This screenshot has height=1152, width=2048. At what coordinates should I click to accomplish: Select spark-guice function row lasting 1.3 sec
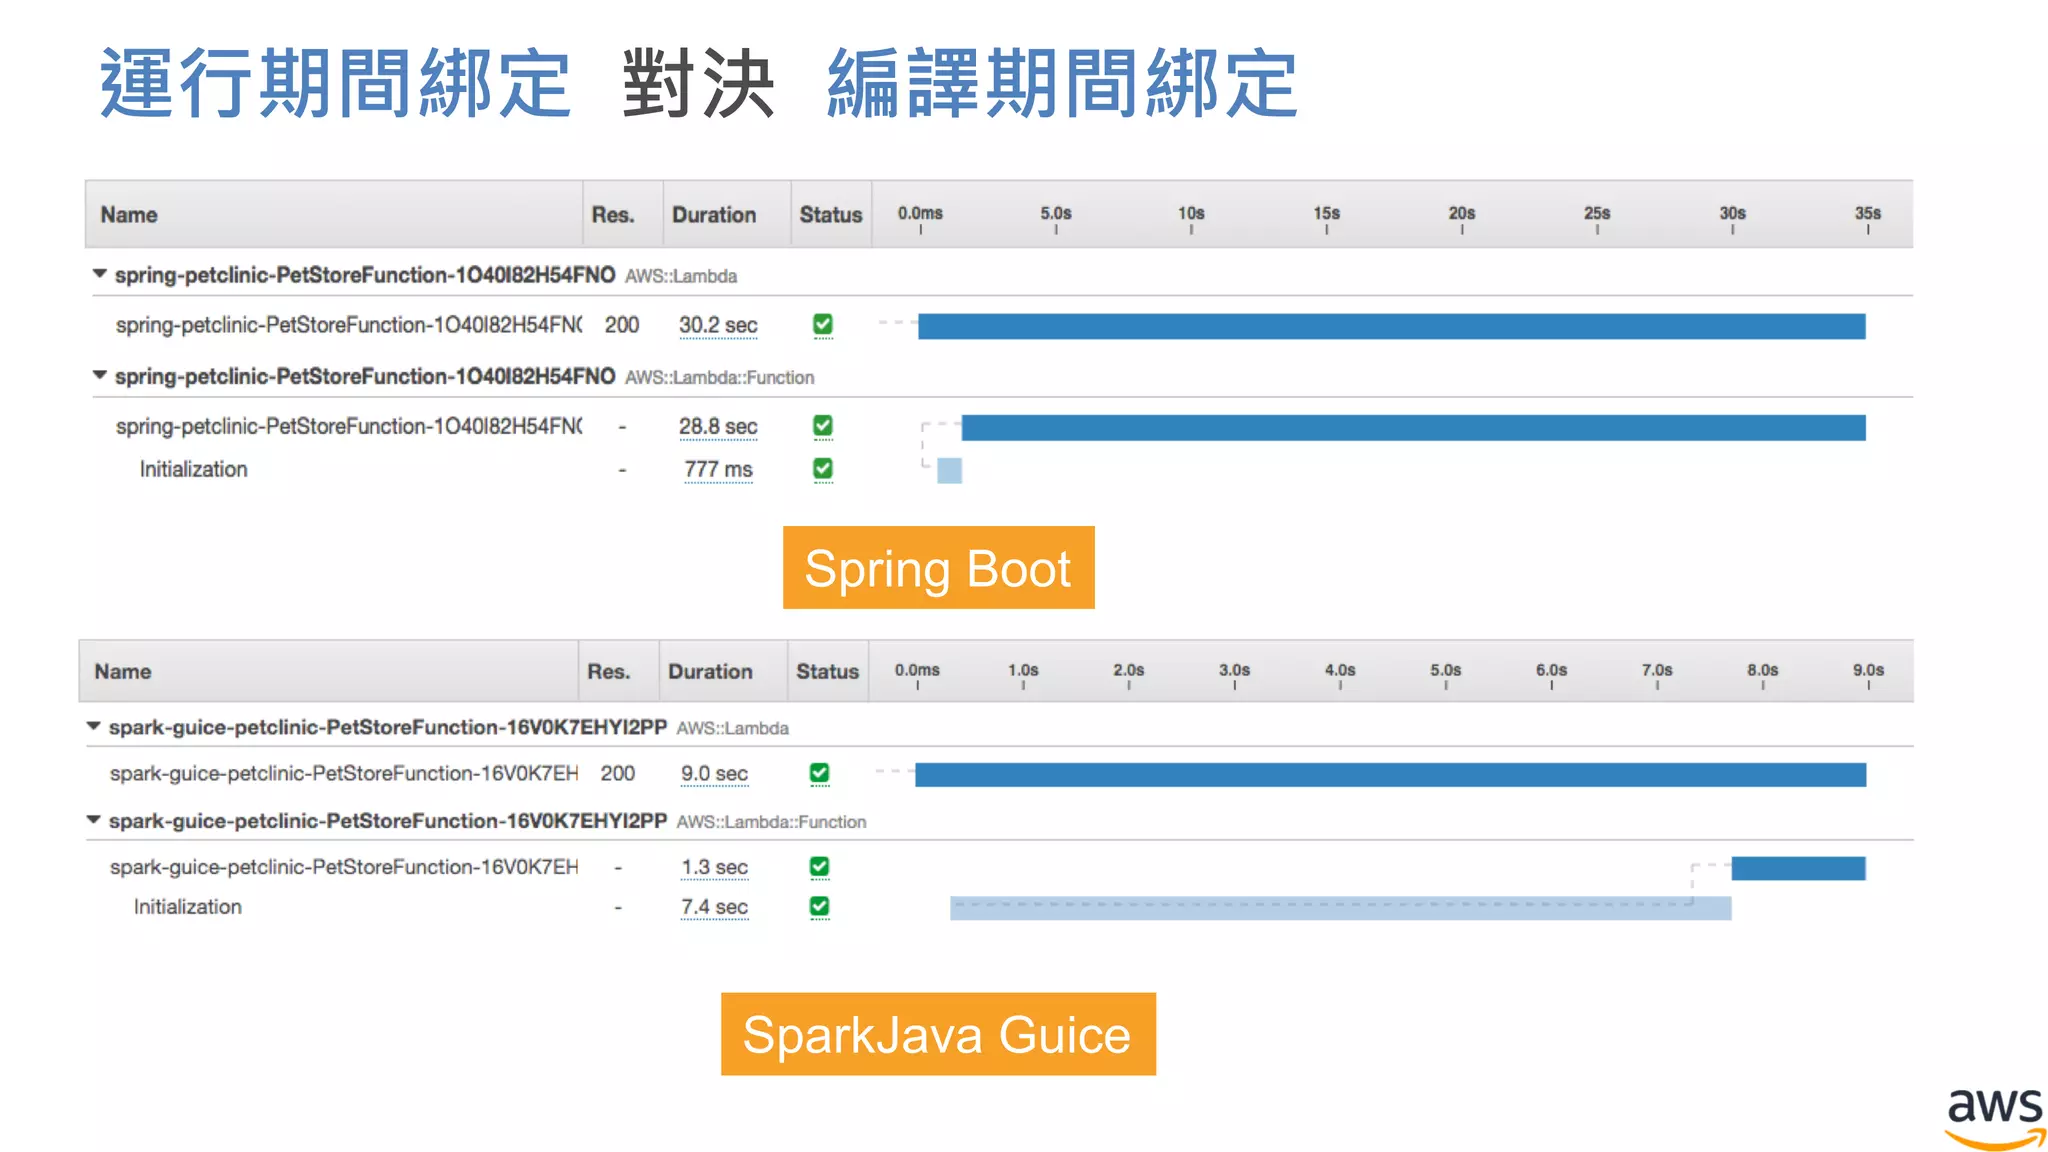pyautogui.click(x=1000, y=867)
